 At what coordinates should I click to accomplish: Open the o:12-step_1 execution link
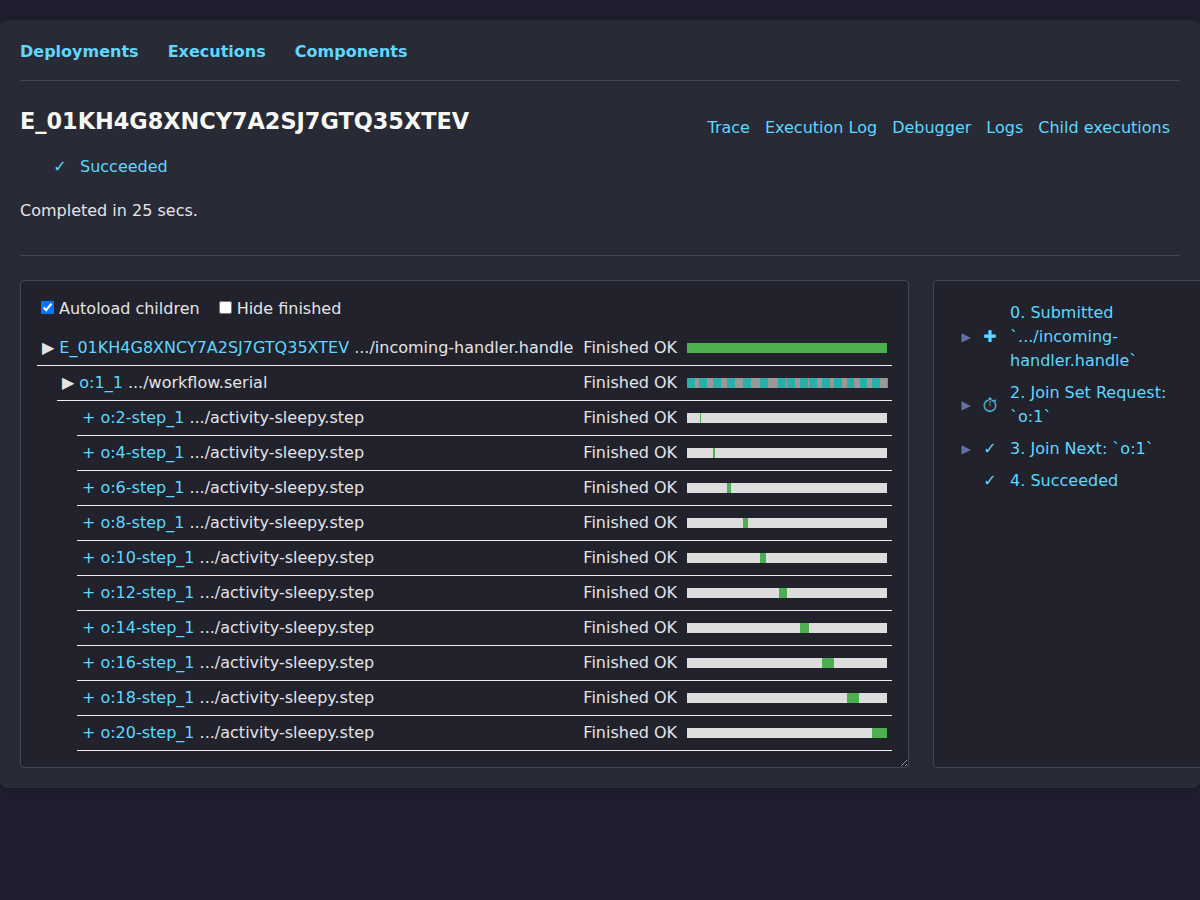pos(147,593)
